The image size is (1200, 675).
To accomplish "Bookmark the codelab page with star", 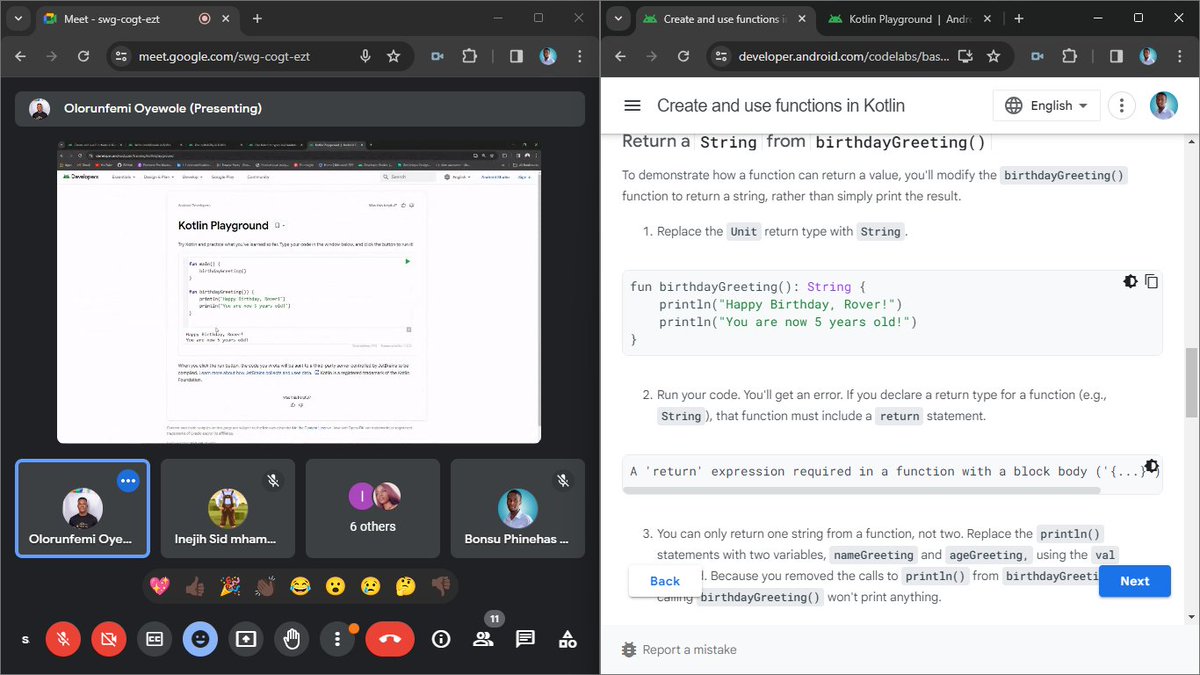I will (994, 56).
